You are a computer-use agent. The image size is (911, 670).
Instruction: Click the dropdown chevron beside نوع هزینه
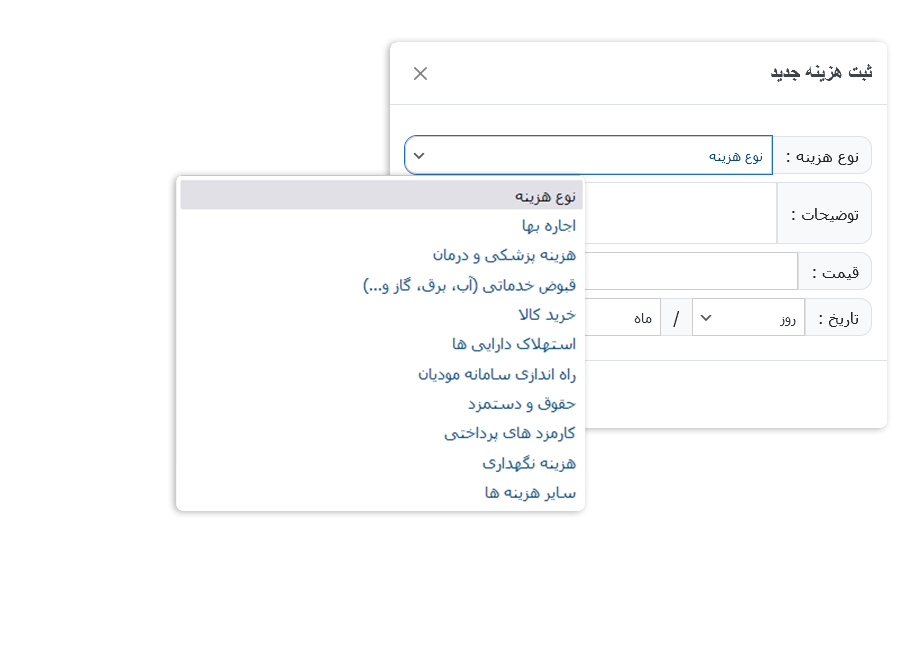pos(421,156)
